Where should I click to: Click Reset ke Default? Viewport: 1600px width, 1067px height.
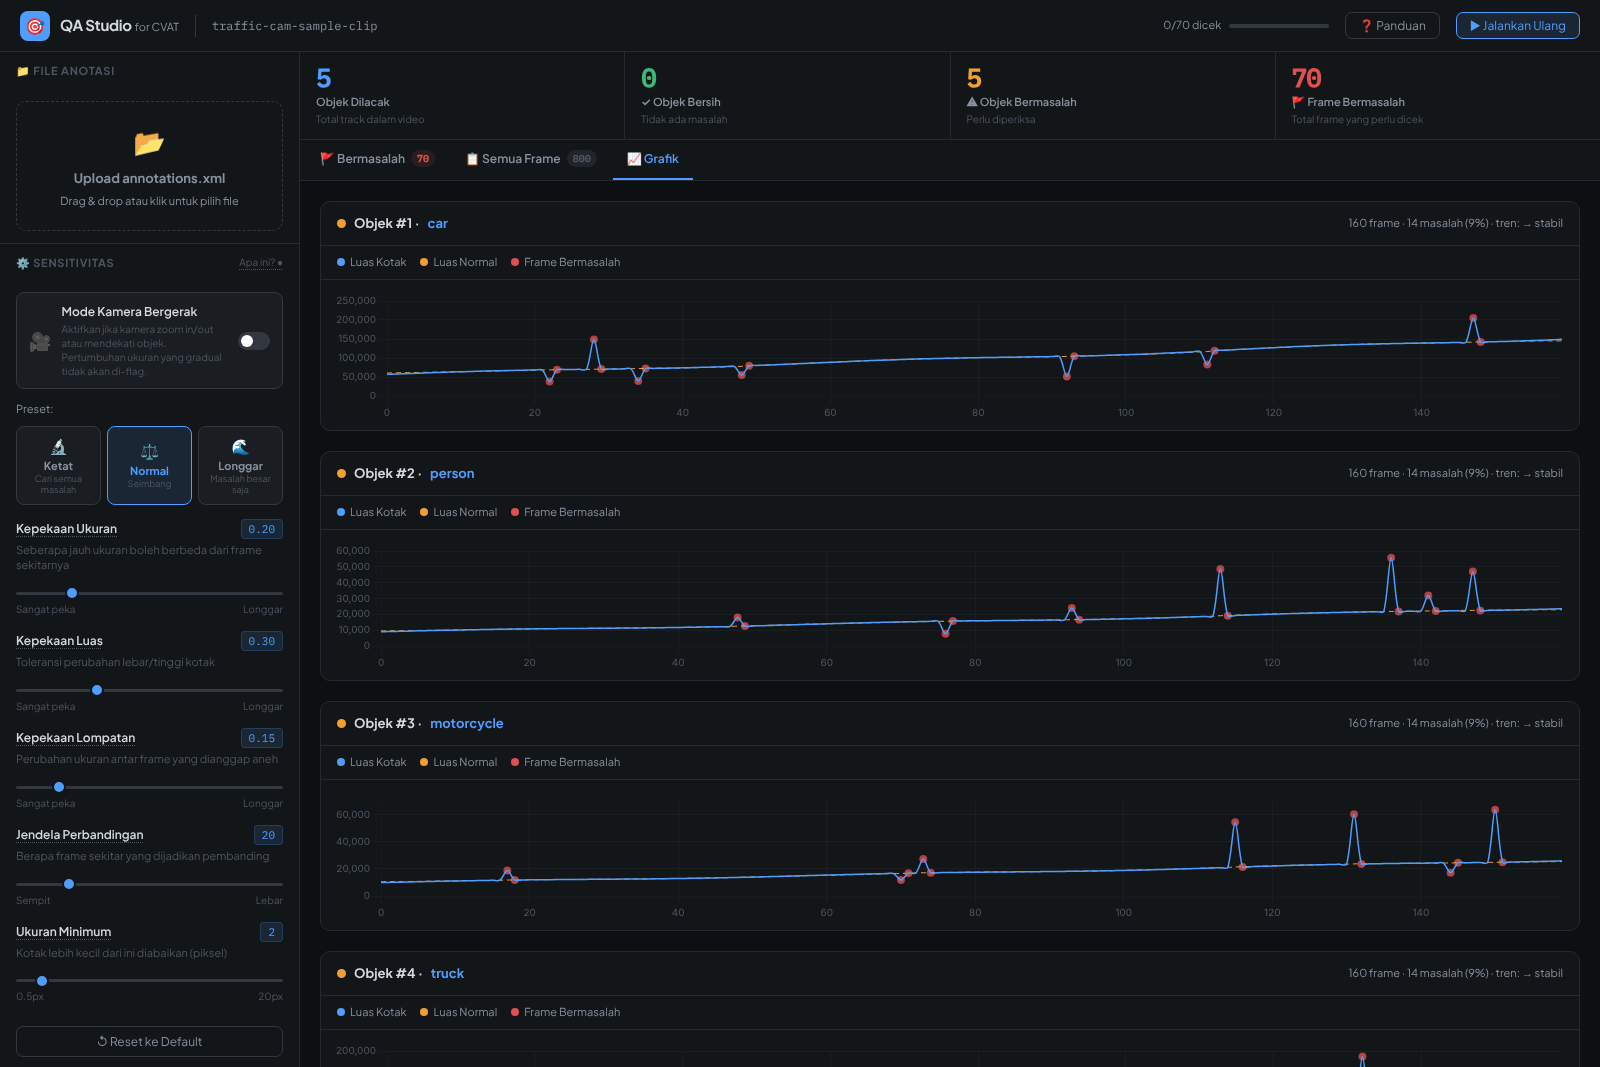point(149,1041)
